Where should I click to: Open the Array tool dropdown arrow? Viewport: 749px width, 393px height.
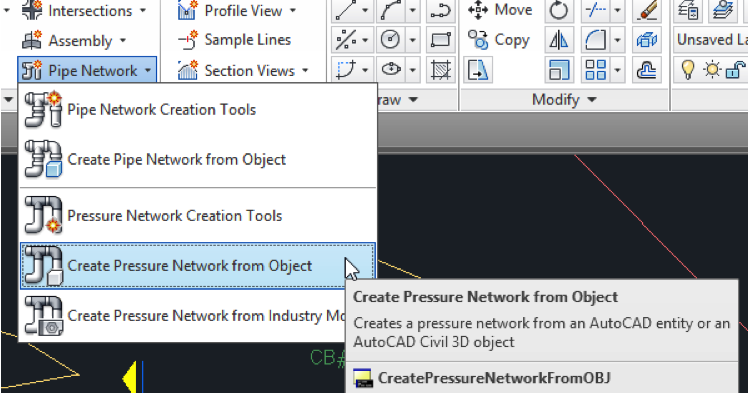[x=617, y=70]
